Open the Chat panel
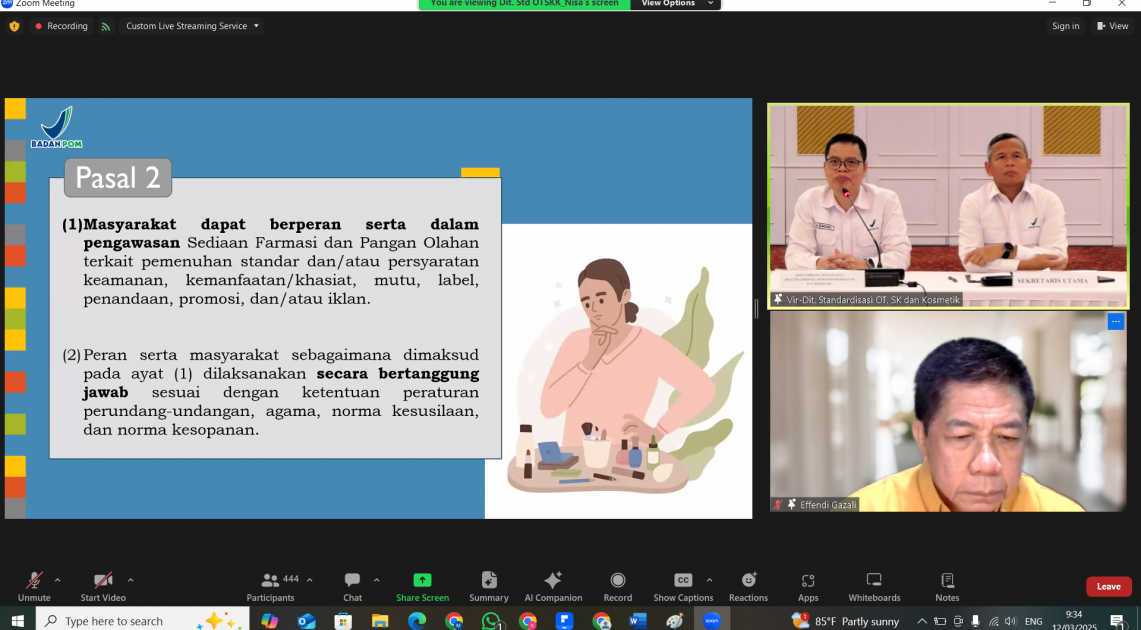This screenshot has width=1141, height=630. point(352,586)
